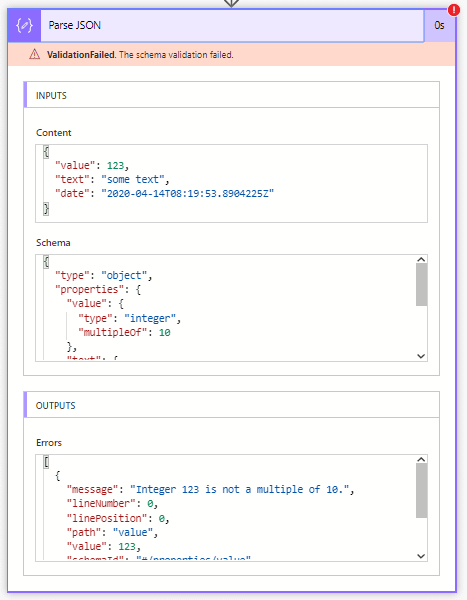Collapse the Parse JSON action header

(232, 25)
